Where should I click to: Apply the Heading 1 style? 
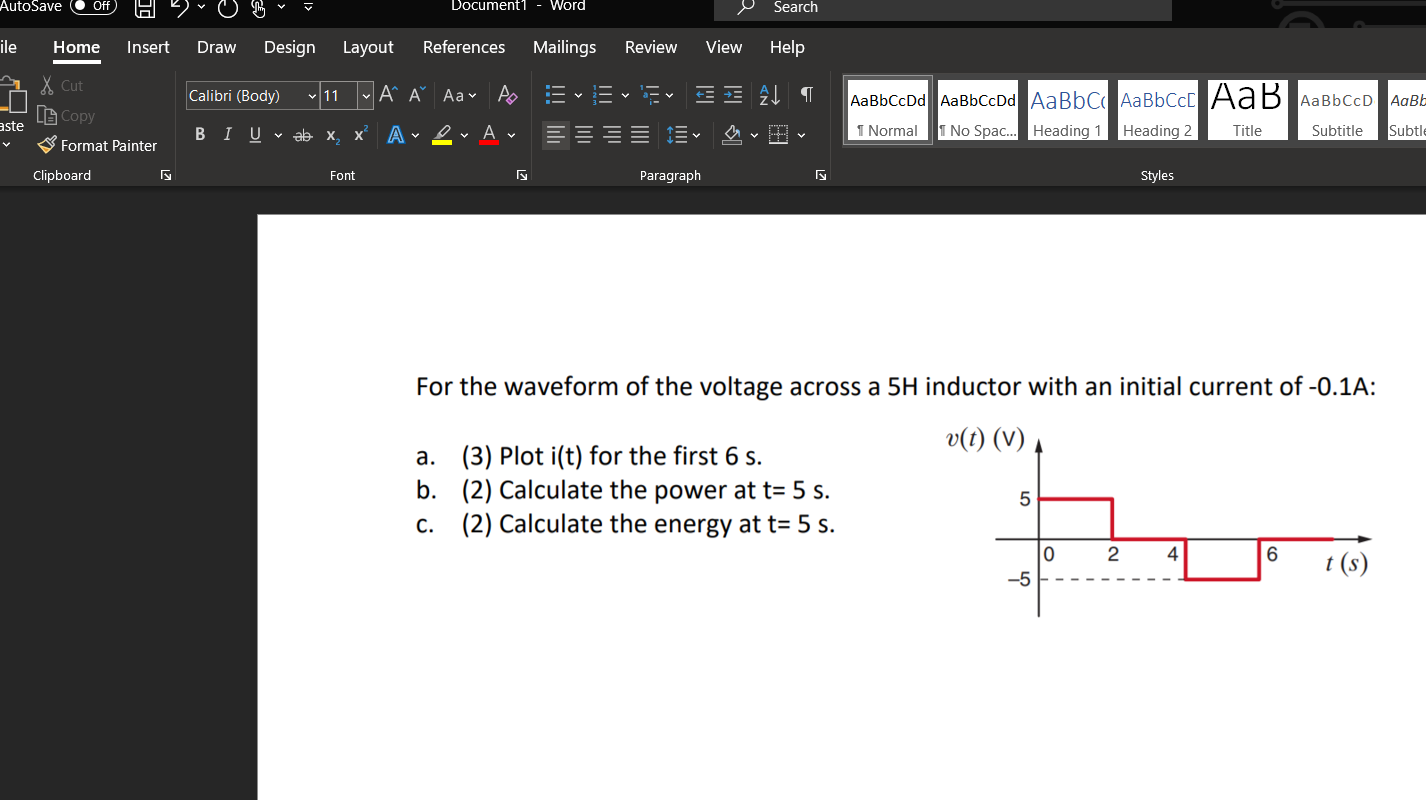point(1068,110)
